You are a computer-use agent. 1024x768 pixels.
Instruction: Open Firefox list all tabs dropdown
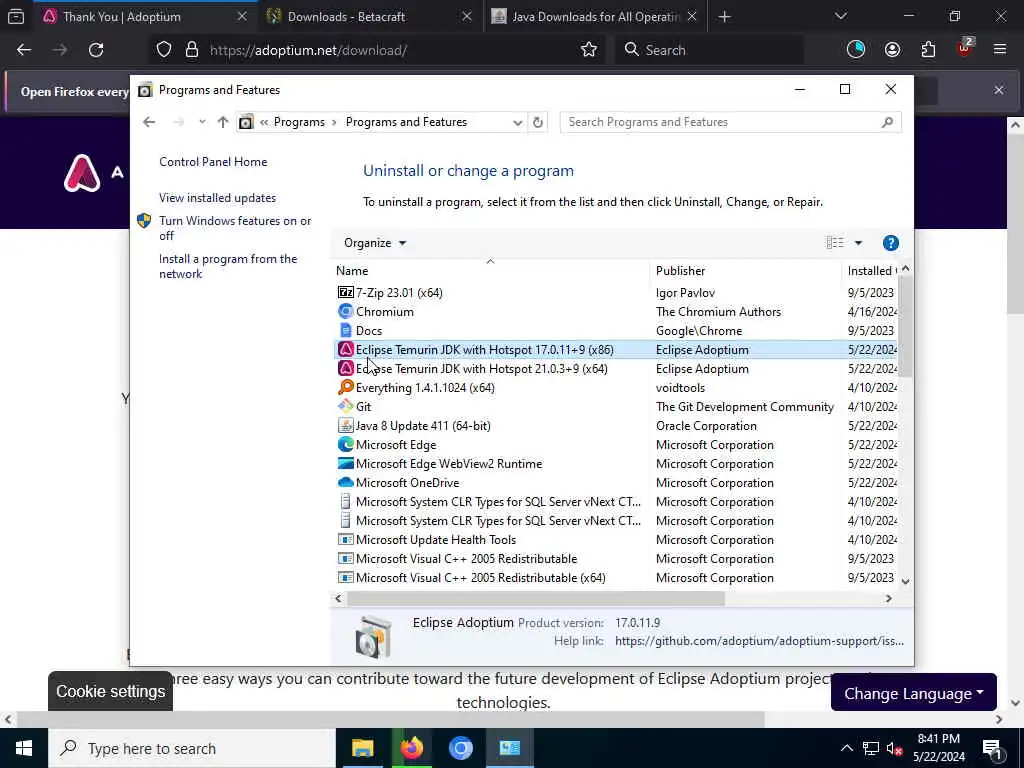[840, 16]
